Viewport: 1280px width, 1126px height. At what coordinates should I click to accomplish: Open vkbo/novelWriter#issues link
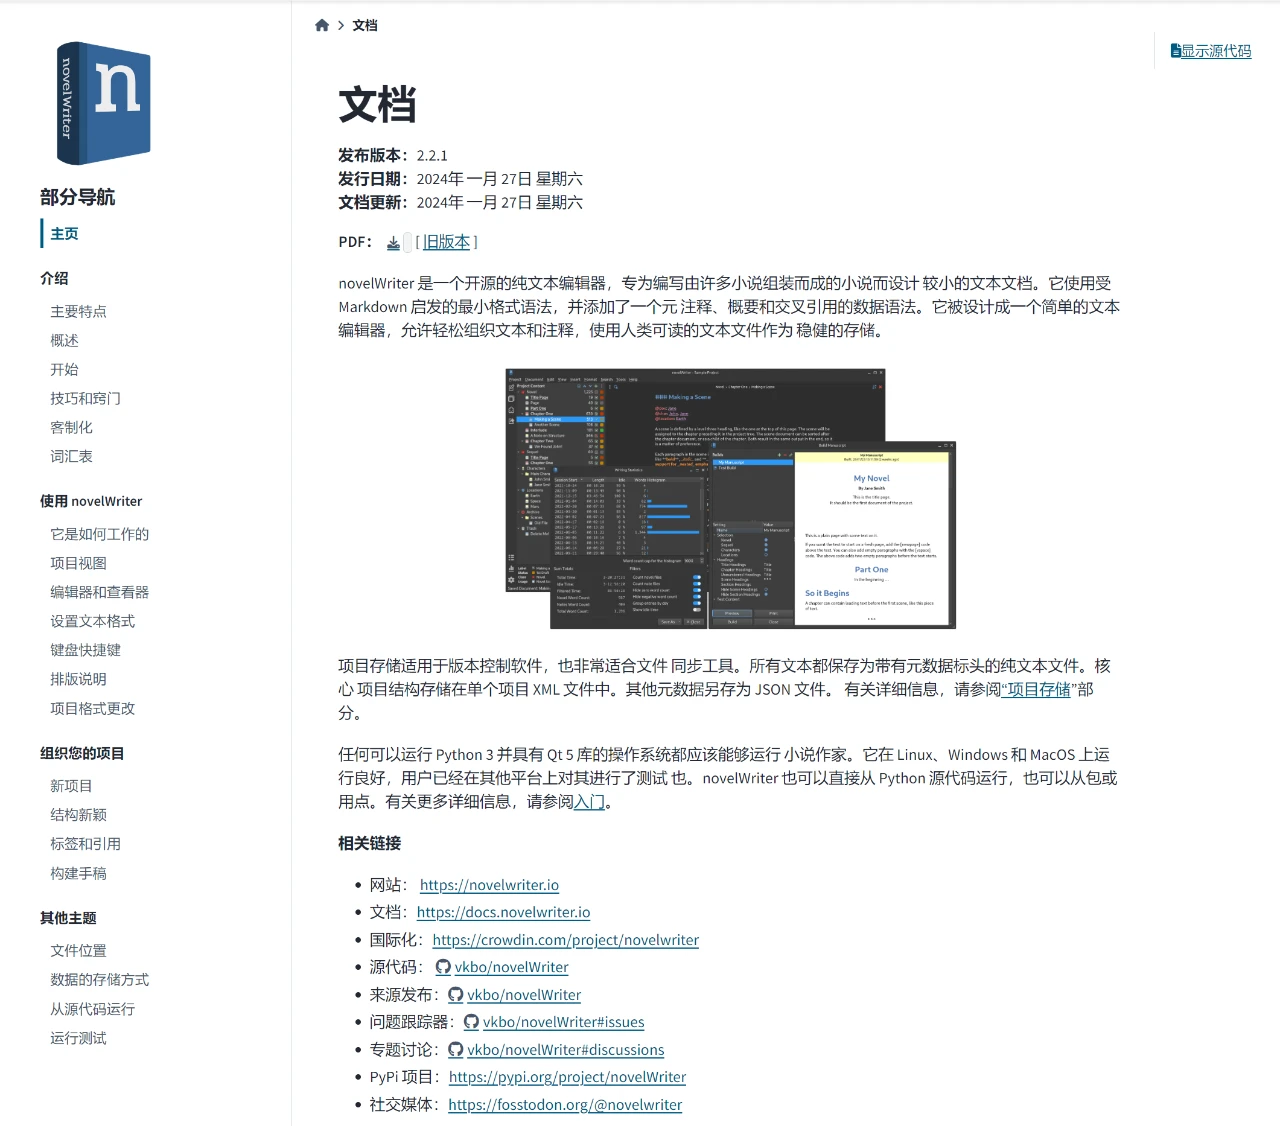click(x=563, y=1022)
